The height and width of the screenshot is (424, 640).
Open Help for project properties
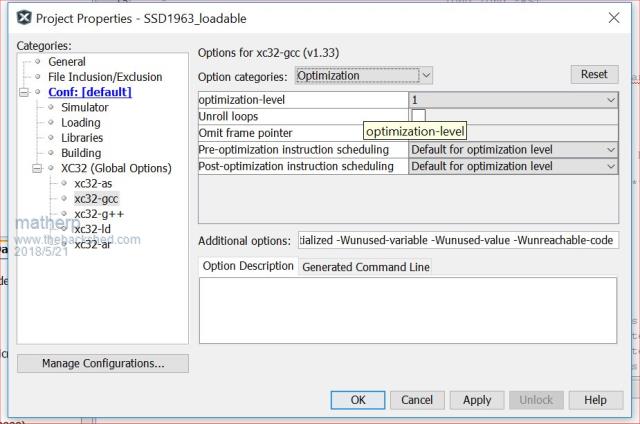596,400
